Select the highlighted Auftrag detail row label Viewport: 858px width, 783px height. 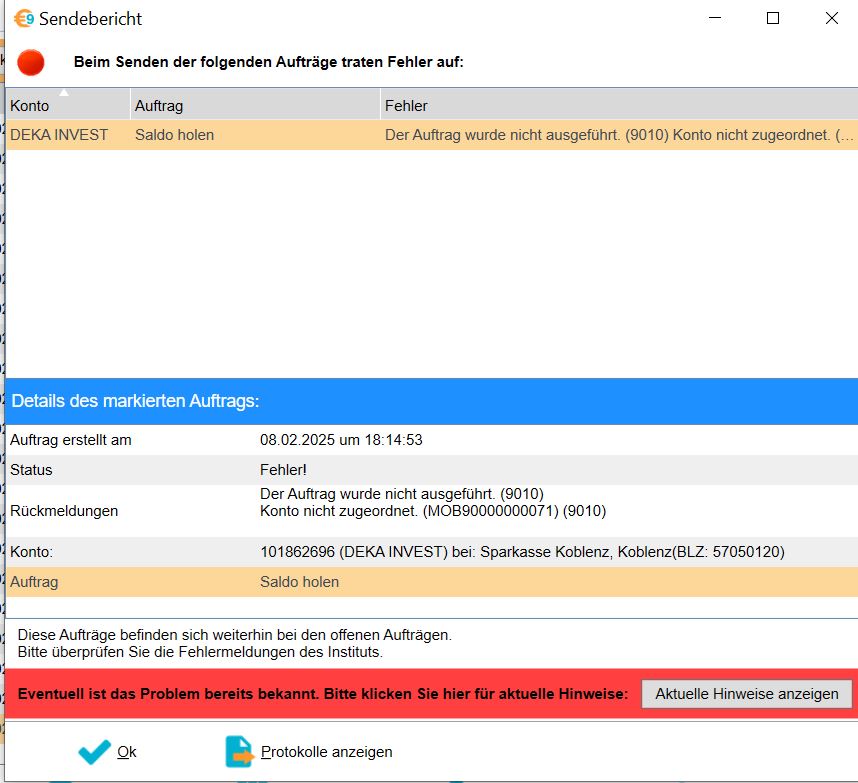tap(34, 582)
